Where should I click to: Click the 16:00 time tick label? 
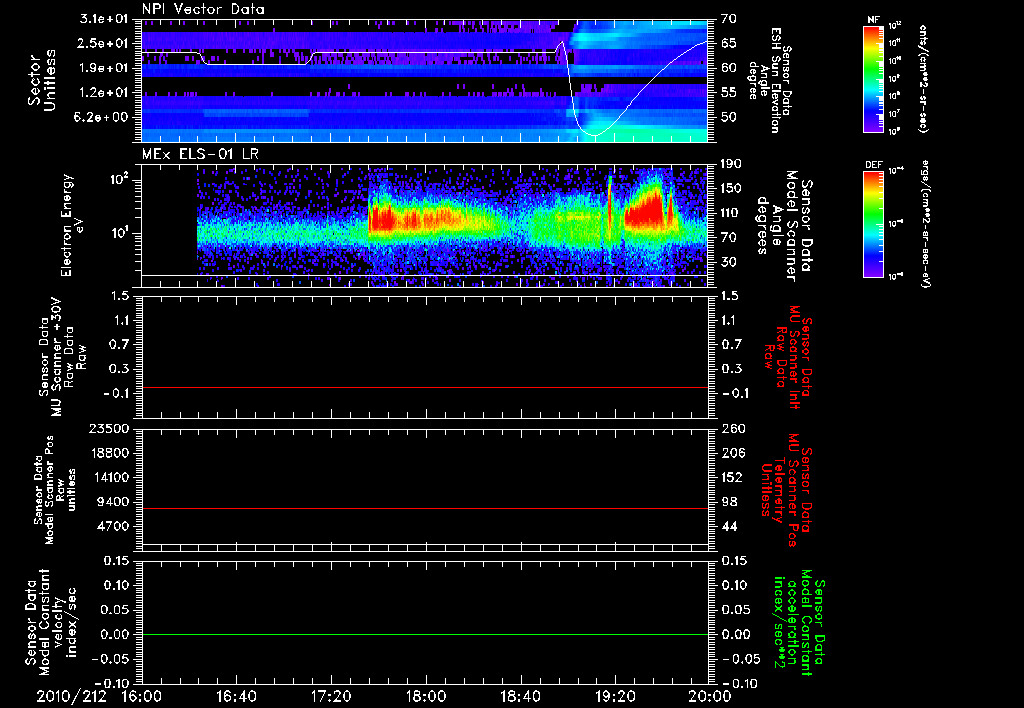tap(142, 696)
